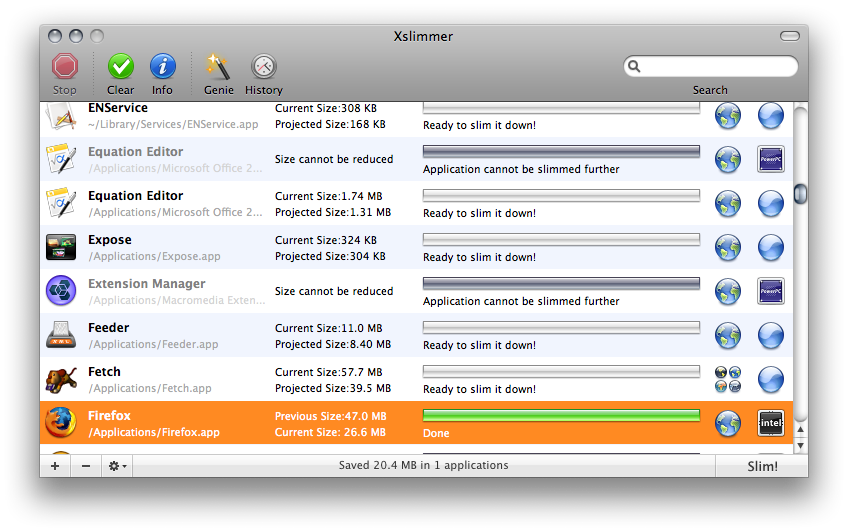Click inside the Search text field
This screenshot has height=532, width=848.
pos(711,66)
